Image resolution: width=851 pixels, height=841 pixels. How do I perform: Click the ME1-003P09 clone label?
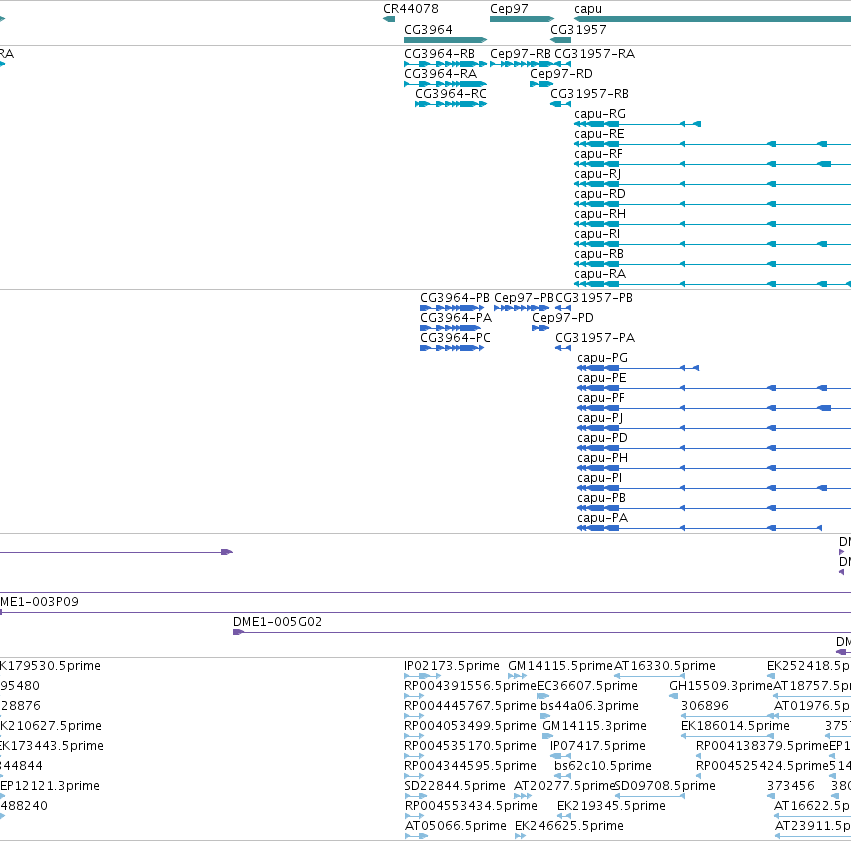point(39,602)
